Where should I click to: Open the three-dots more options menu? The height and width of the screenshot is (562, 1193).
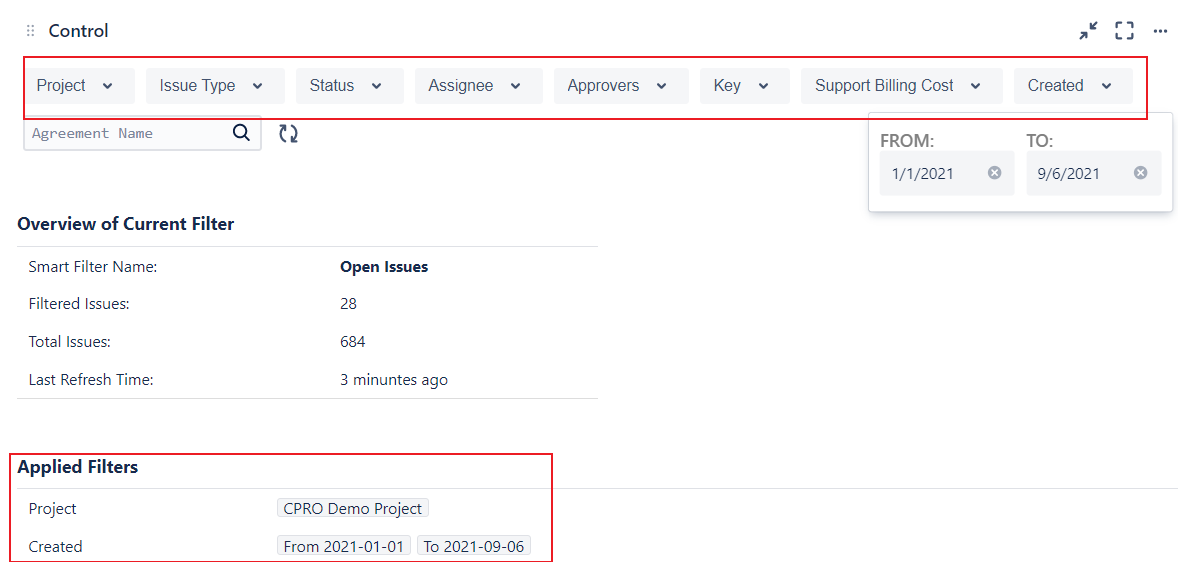(x=1160, y=31)
